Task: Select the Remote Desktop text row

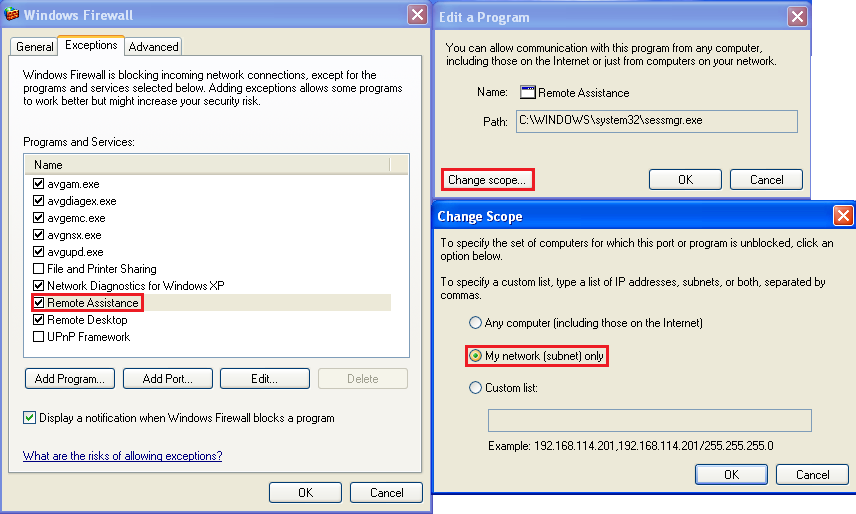Action: [x=87, y=320]
